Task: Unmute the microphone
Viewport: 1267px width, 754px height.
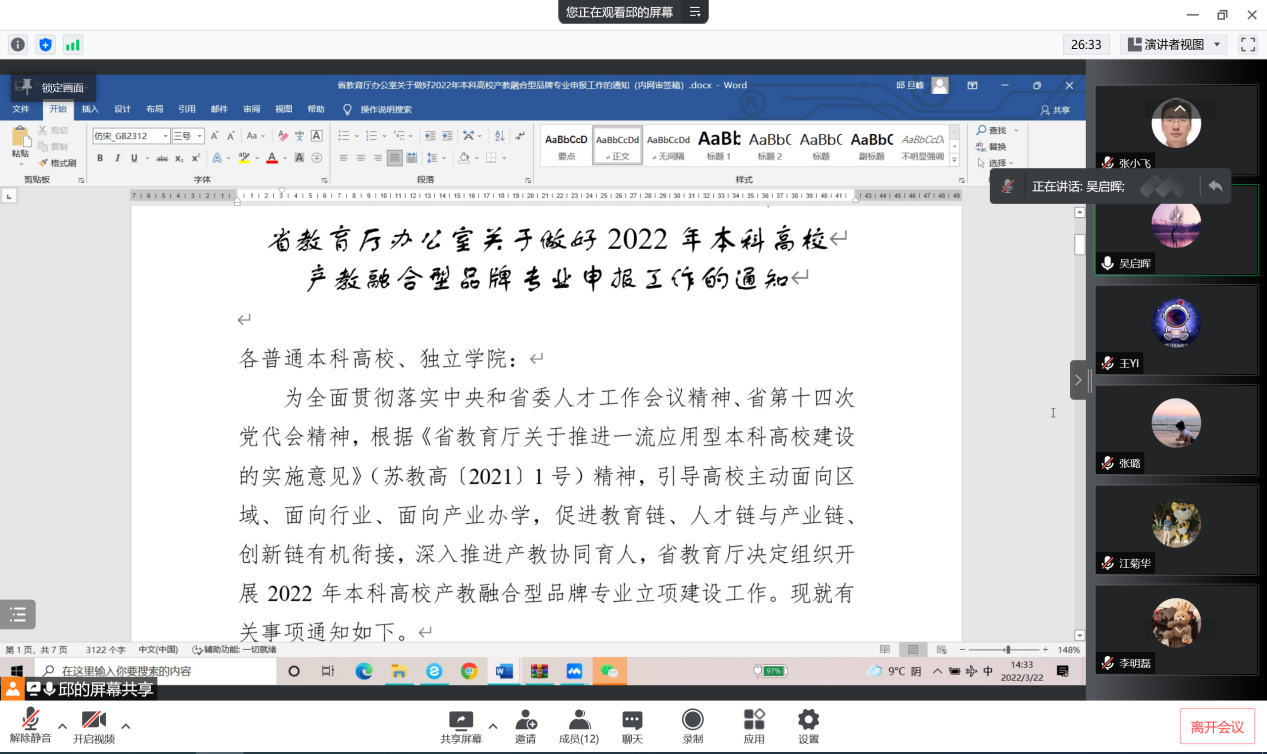Action: [31, 721]
